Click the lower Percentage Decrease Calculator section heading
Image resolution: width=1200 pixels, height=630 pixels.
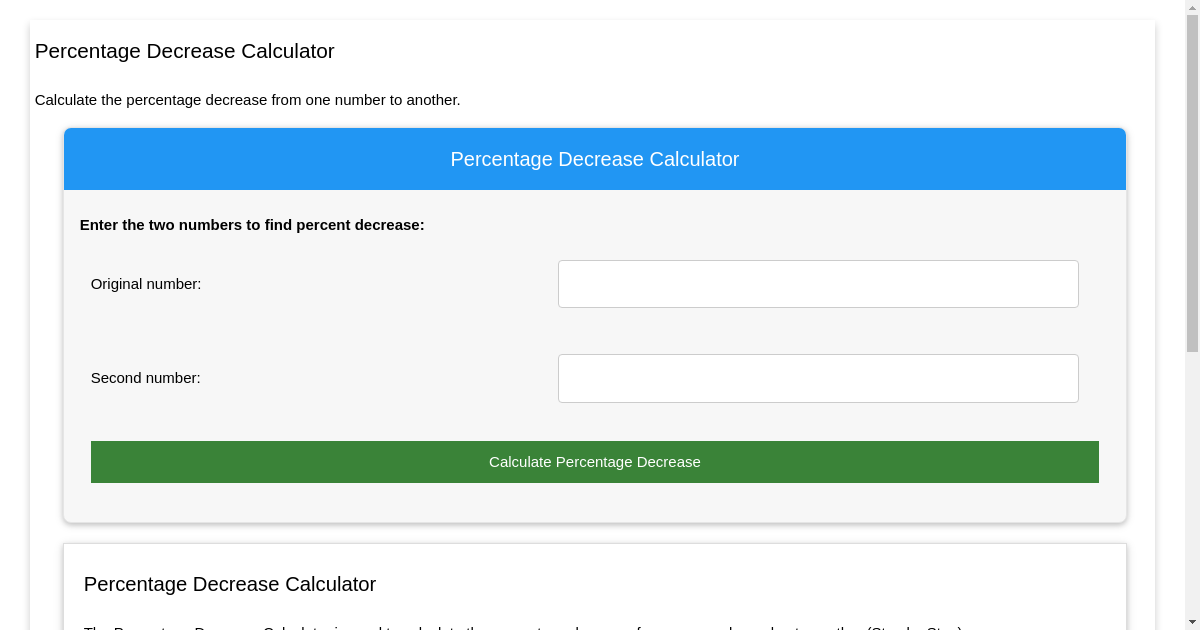[x=230, y=584]
